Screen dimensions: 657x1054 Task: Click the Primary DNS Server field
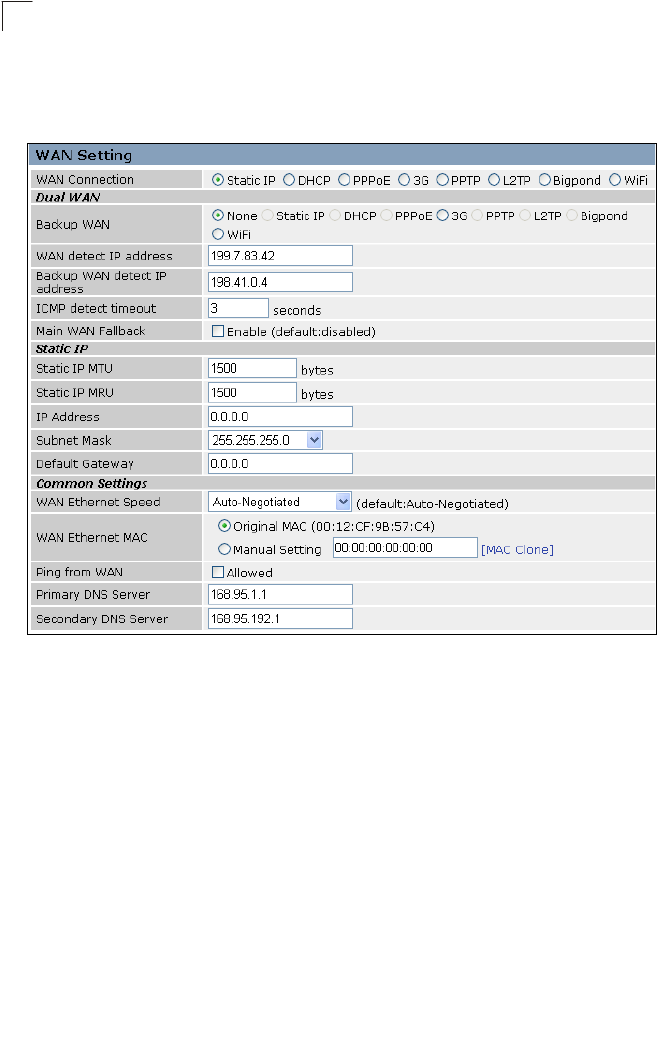280,595
